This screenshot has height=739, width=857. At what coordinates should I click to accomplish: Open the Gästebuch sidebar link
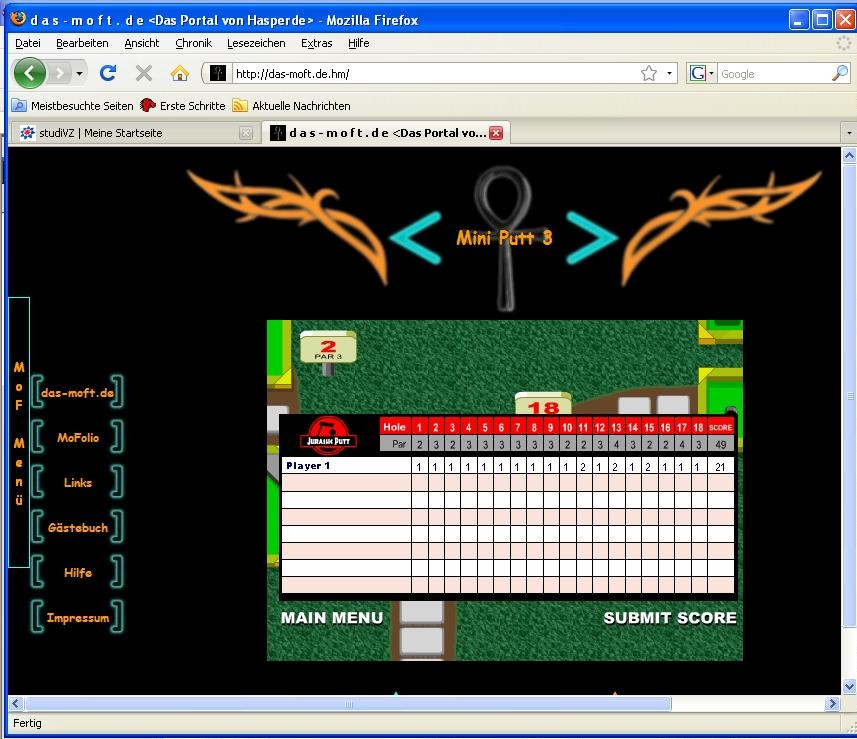77,528
